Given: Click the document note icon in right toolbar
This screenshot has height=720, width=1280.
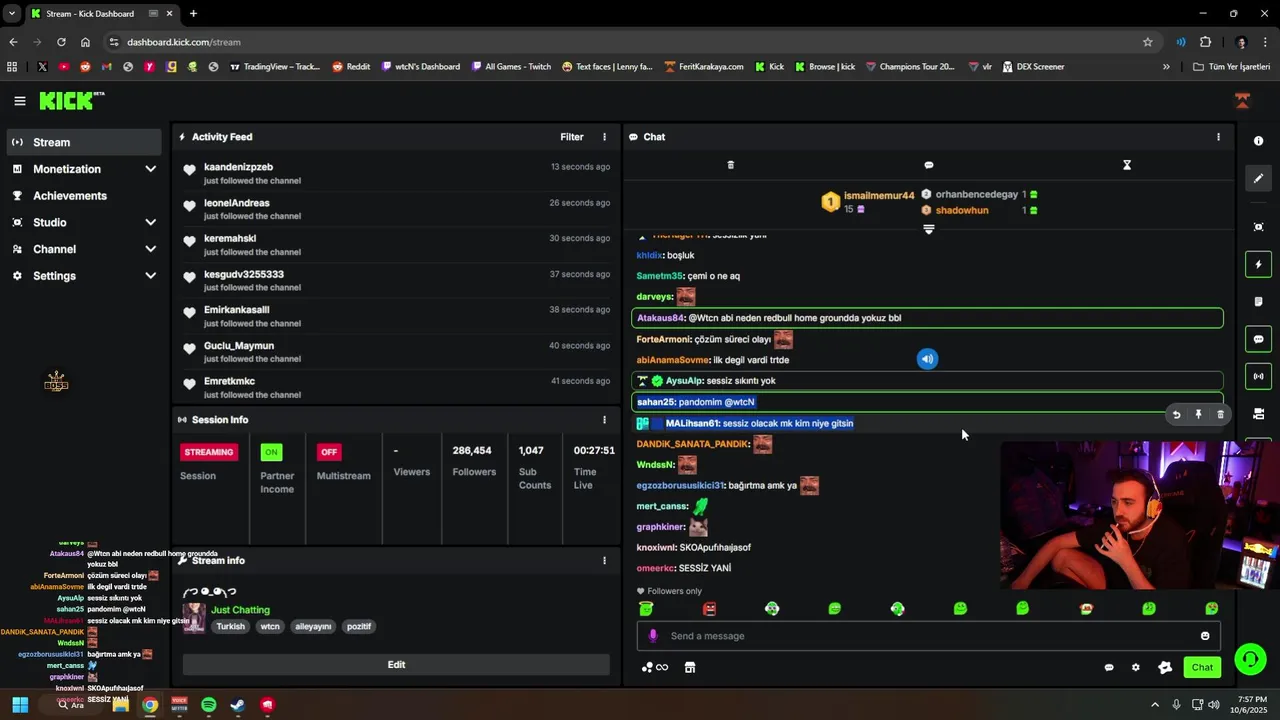Looking at the screenshot, I should pyautogui.click(x=1258, y=302).
